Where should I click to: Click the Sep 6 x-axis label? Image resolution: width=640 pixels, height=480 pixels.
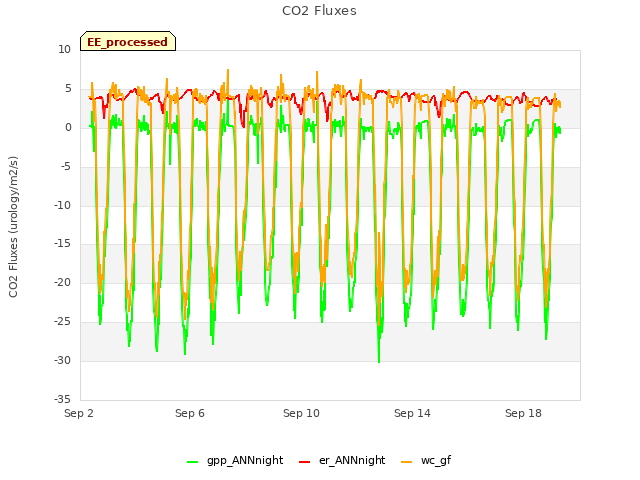pyautogui.click(x=190, y=413)
